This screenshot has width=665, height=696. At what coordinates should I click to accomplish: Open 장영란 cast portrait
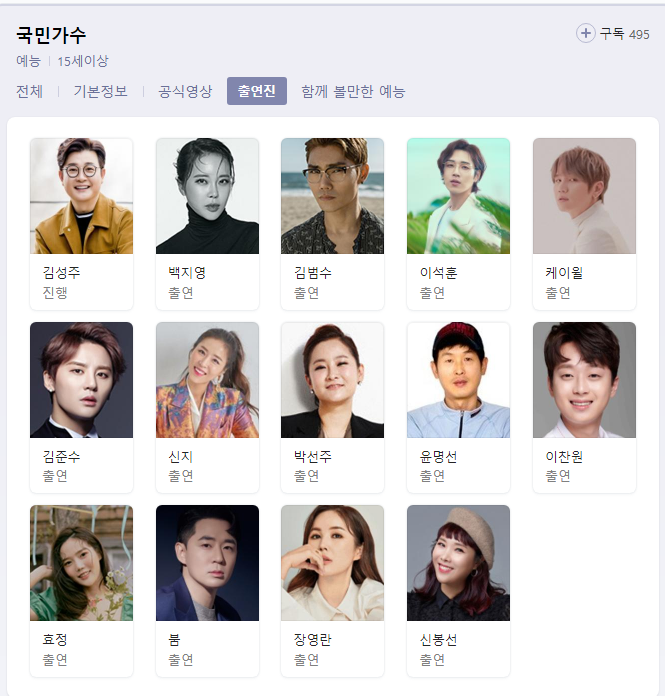(332, 563)
